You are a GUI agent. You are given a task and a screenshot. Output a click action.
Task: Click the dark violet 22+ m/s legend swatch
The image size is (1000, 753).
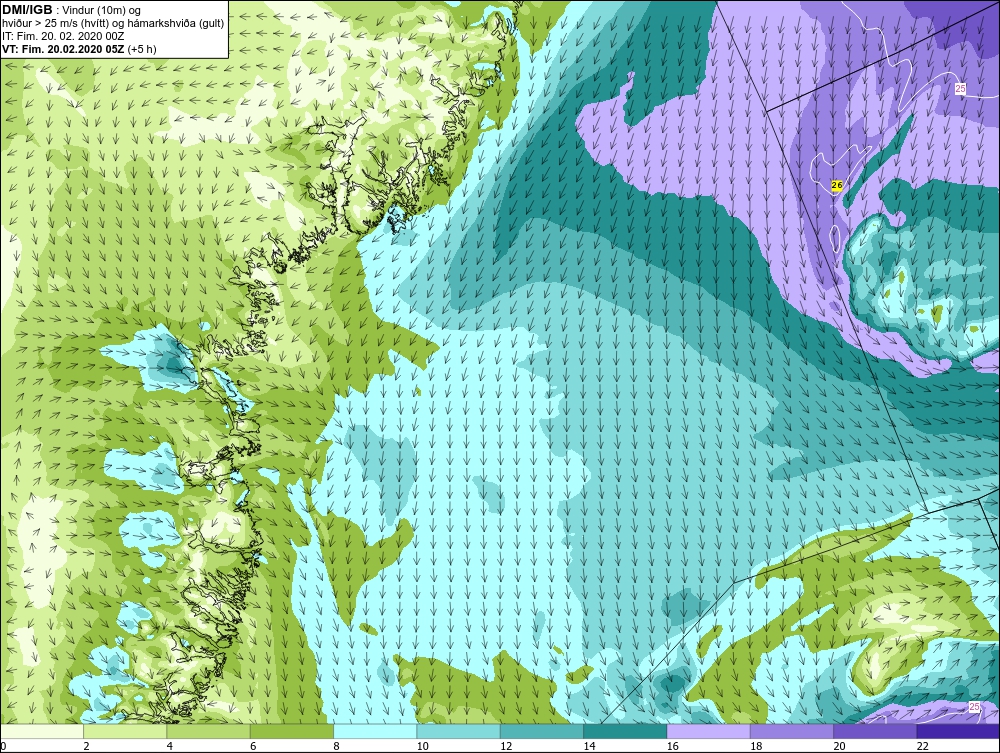coord(959,731)
